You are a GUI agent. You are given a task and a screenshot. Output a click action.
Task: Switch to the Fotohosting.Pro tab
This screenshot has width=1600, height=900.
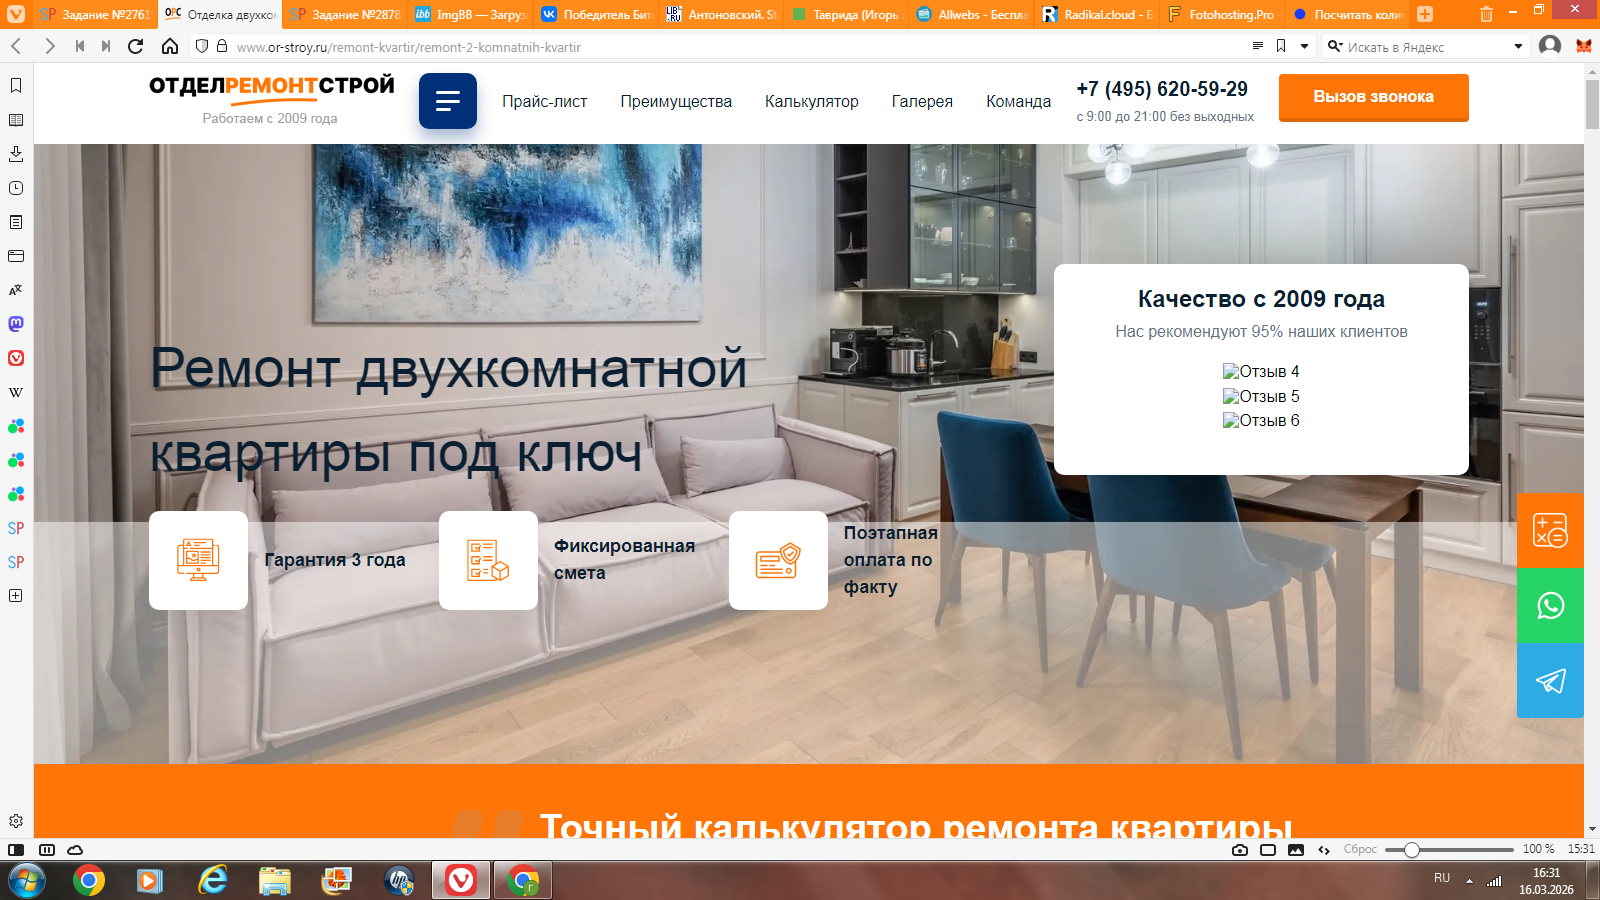[x=1222, y=14]
